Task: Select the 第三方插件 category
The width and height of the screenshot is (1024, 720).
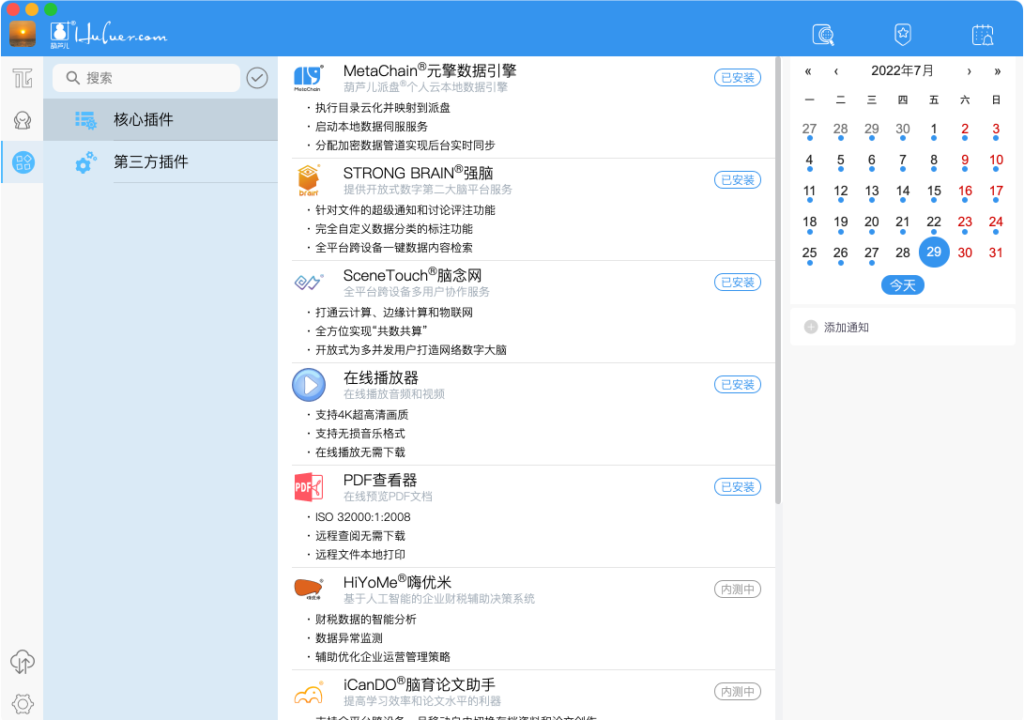Action: [x=161, y=162]
